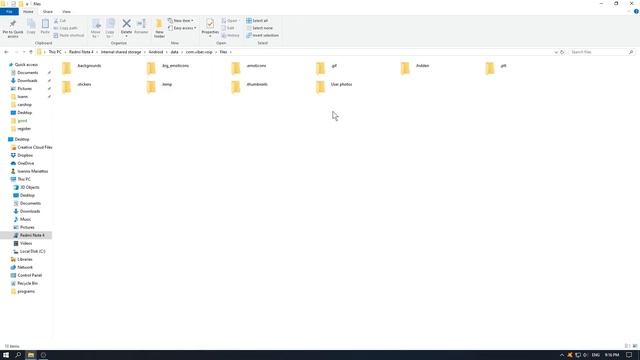Open Properties from the ribbon

click(210, 27)
